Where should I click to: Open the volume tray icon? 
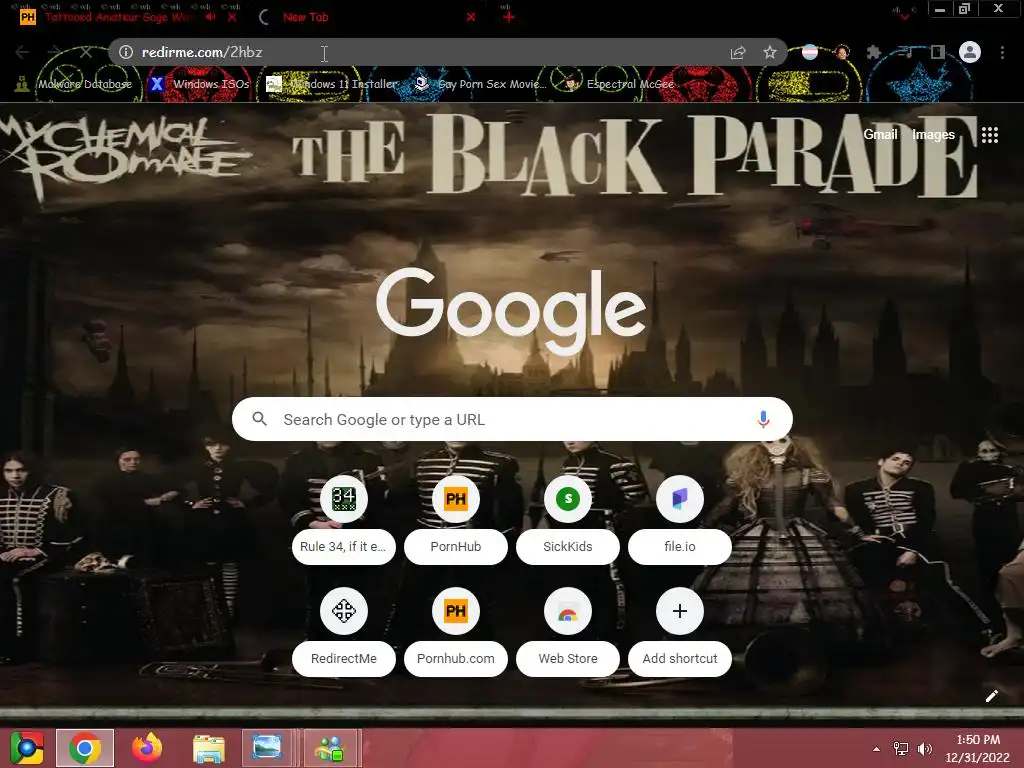click(x=925, y=748)
